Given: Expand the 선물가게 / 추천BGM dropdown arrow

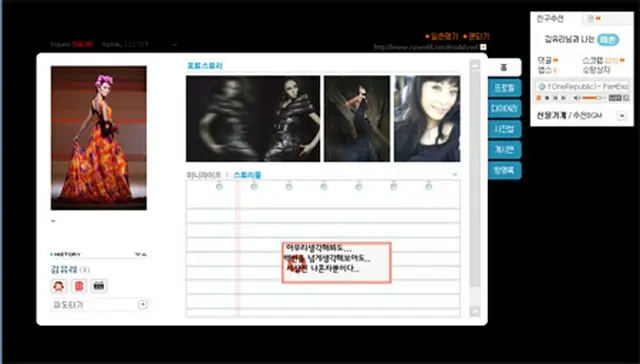Looking at the screenshot, I should 622,116.
